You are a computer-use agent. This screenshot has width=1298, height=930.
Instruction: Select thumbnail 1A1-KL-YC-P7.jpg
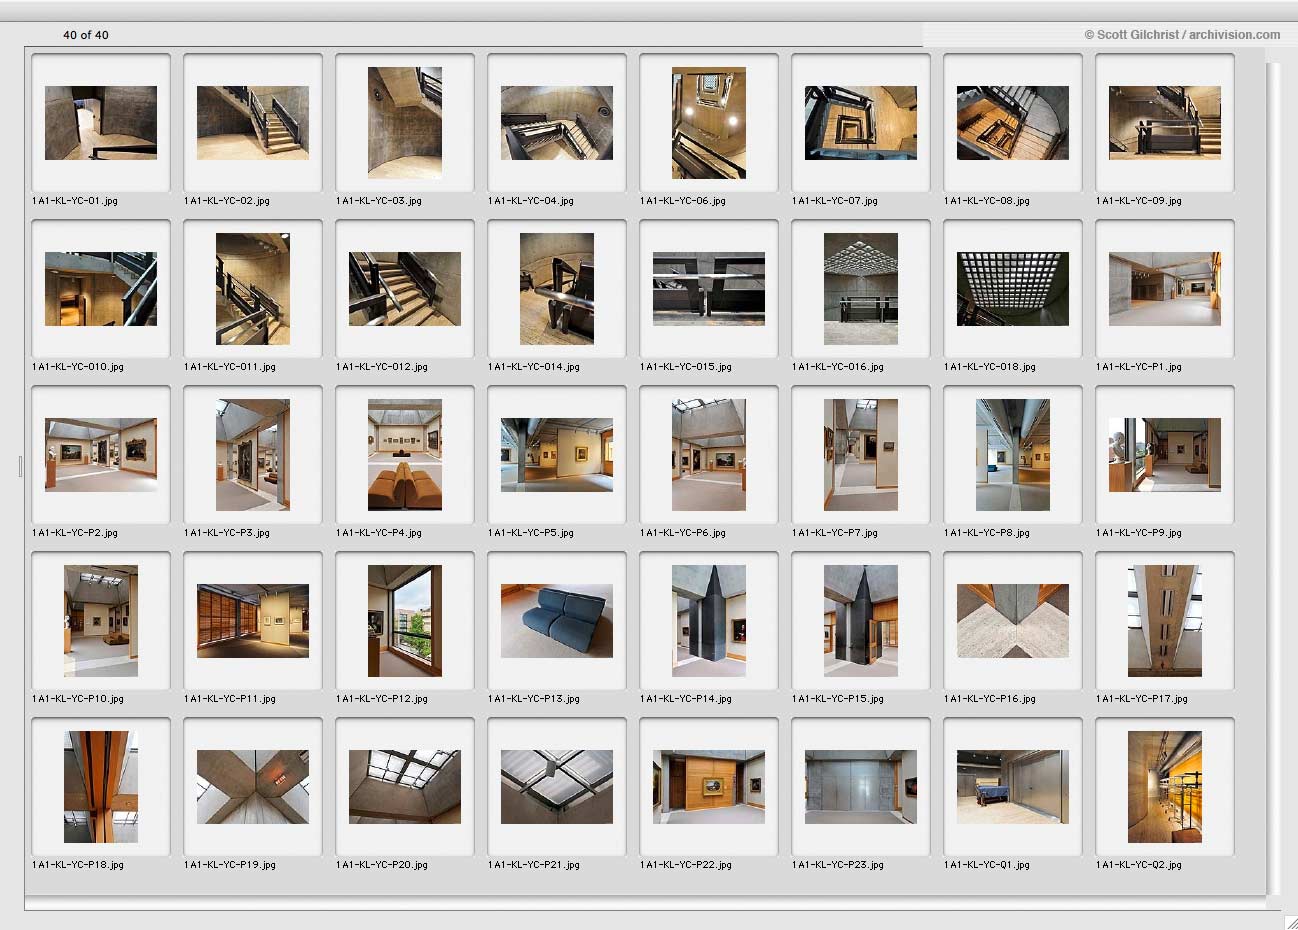coord(861,455)
